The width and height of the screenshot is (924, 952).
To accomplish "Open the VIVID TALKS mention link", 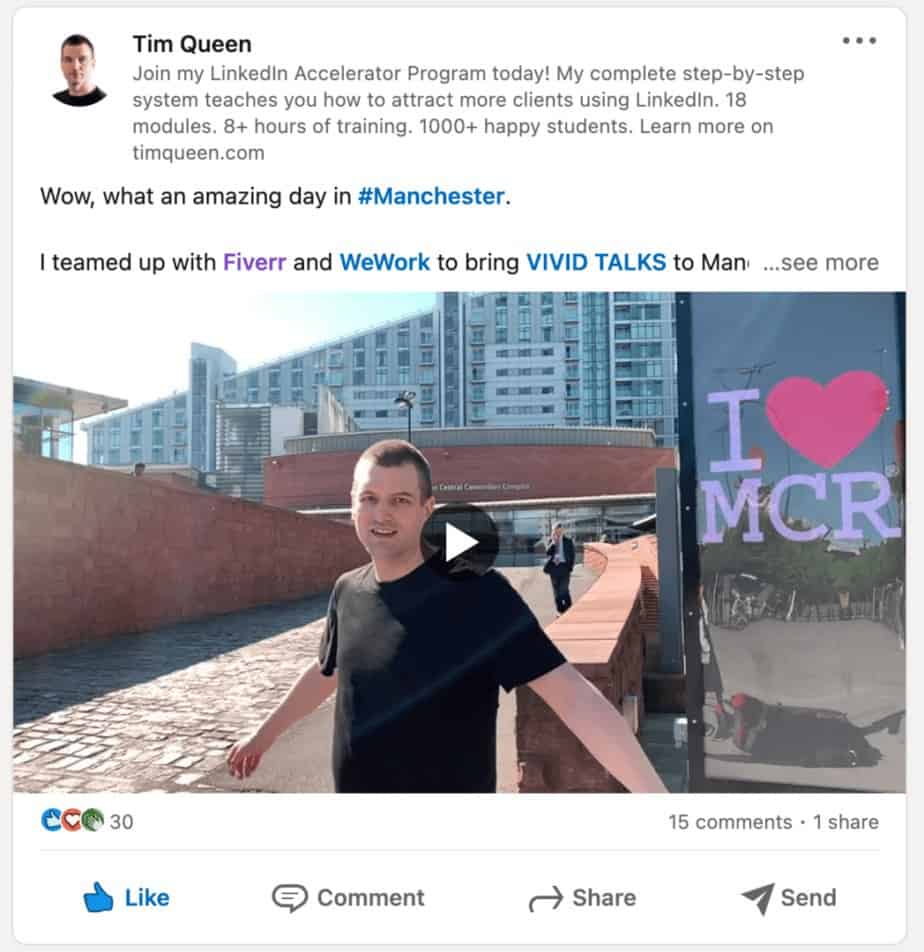I will (x=596, y=262).
